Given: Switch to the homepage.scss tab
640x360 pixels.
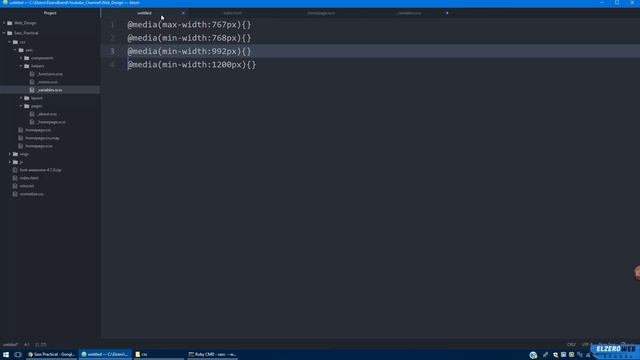Looking at the screenshot, I should 321,13.
